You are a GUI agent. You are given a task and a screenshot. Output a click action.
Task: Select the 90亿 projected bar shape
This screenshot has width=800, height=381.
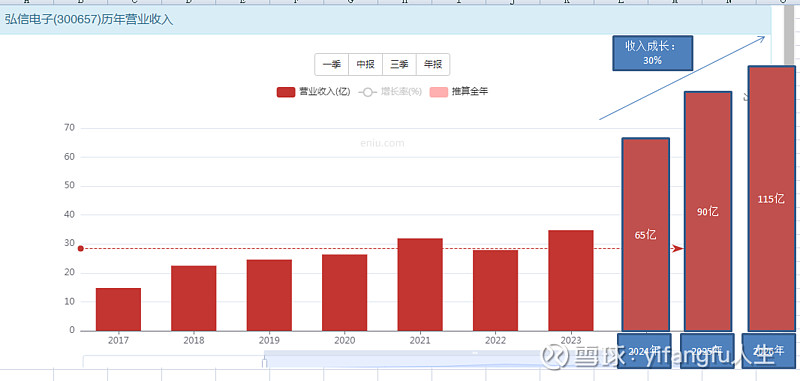(708, 211)
